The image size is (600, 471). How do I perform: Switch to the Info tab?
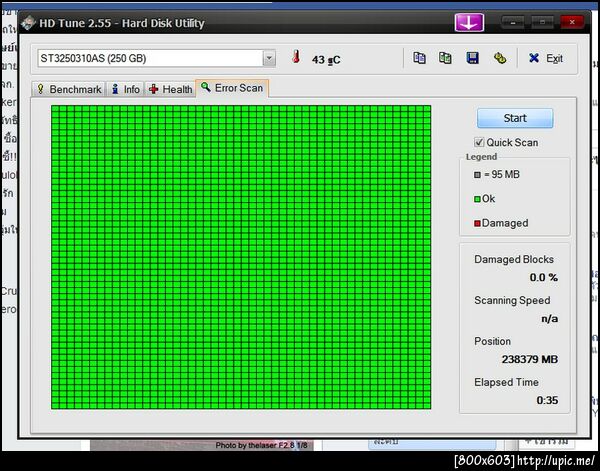coord(125,89)
